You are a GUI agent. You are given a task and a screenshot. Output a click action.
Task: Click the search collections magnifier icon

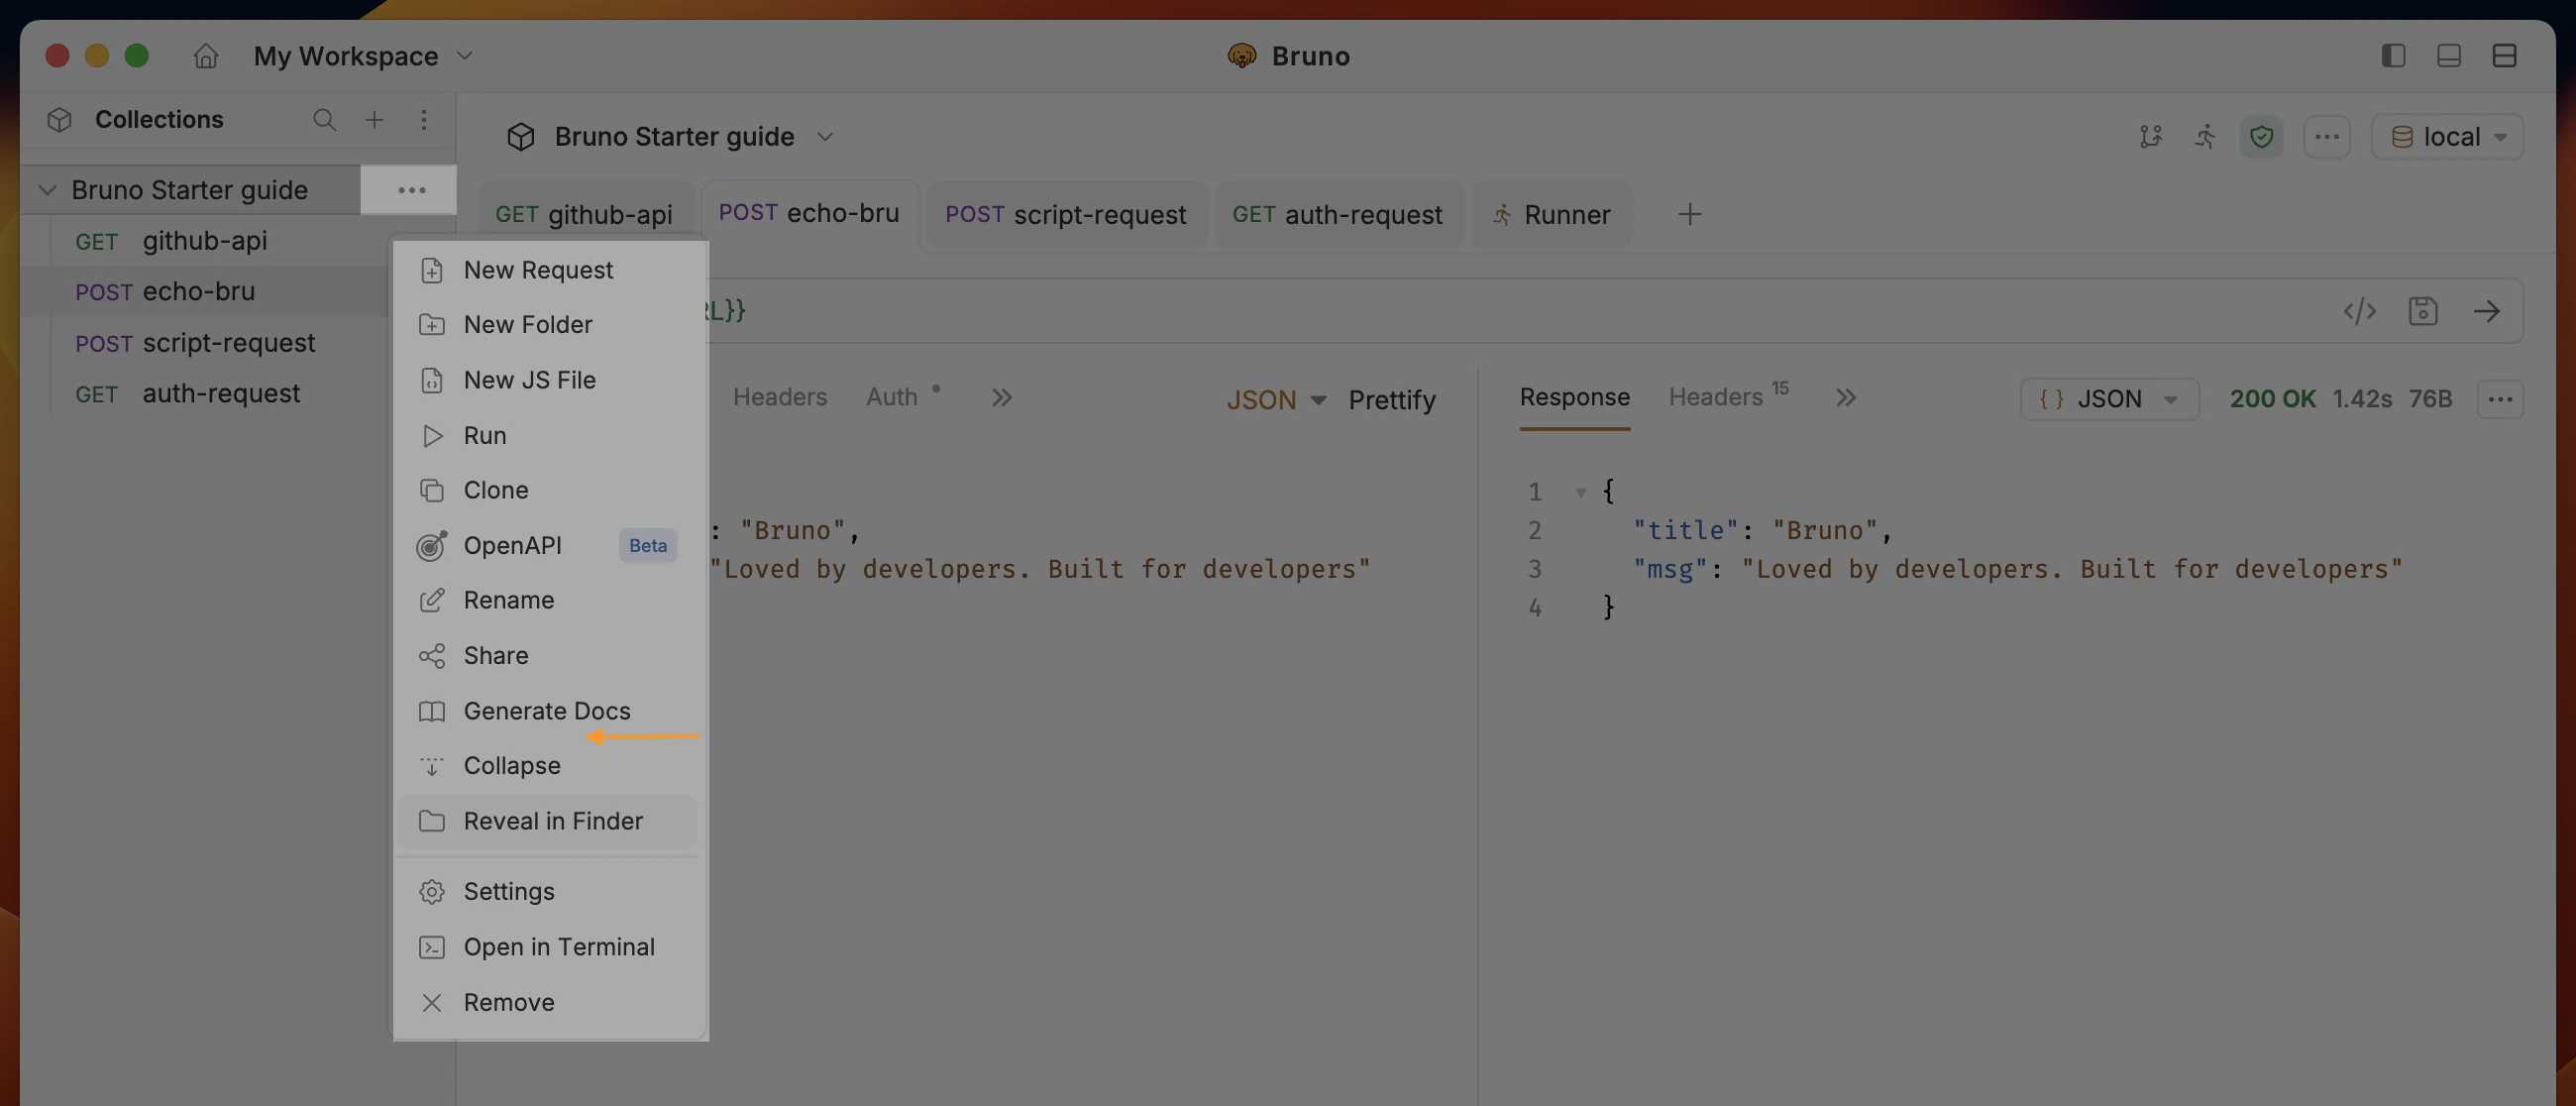(x=324, y=120)
